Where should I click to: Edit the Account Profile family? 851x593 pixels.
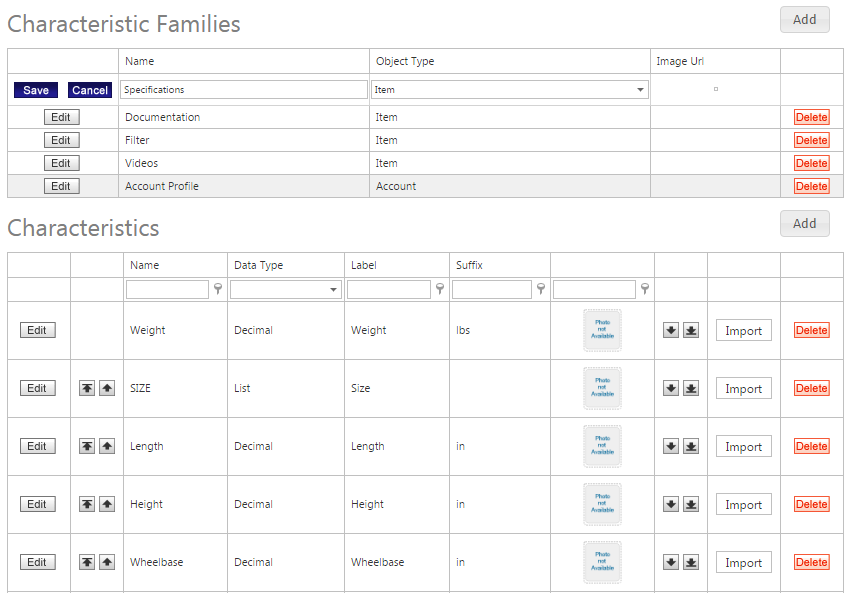(61, 186)
